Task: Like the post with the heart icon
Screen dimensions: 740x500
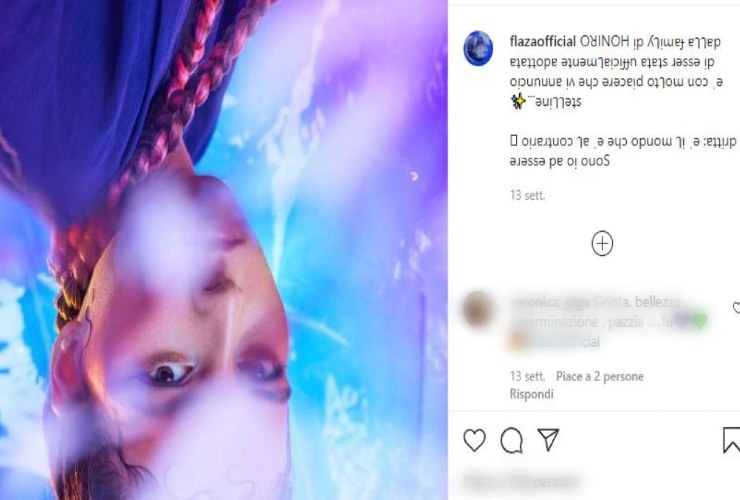Action: 474,440
